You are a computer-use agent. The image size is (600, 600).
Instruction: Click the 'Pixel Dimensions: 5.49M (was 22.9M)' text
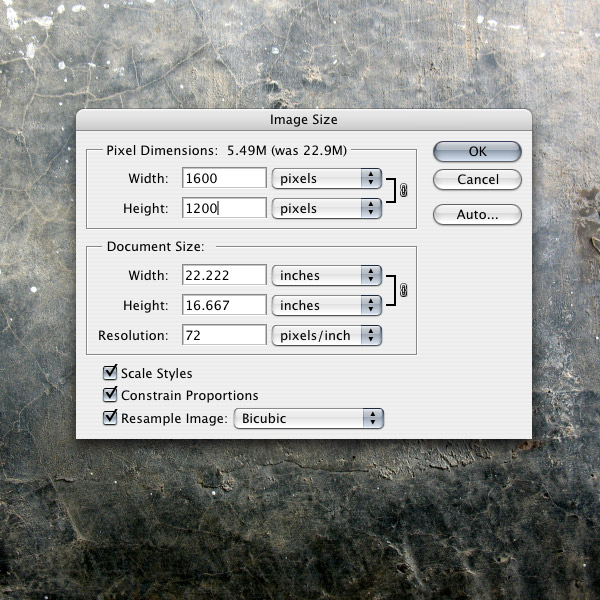tap(227, 150)
